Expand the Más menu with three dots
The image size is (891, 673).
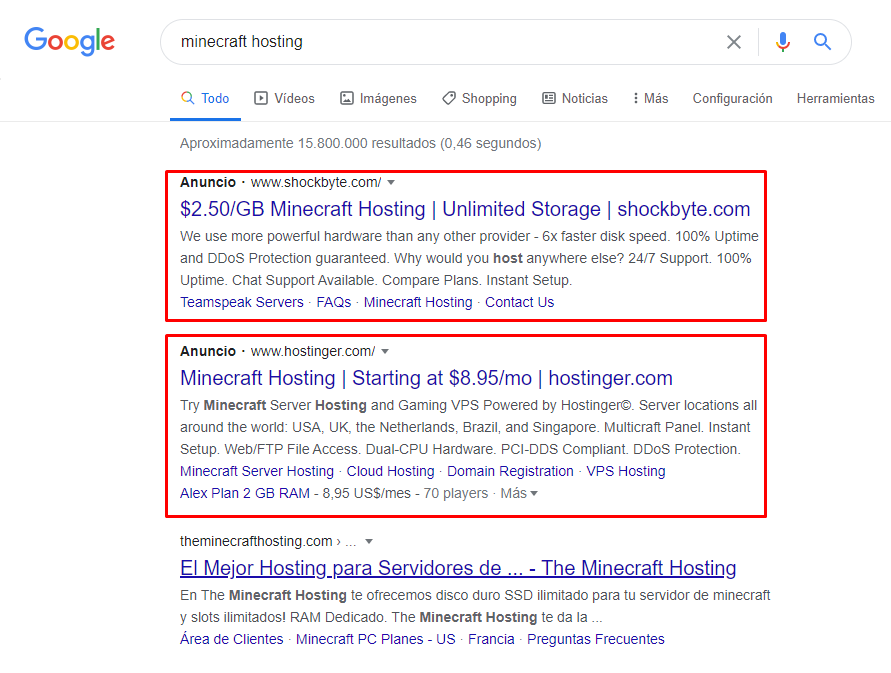coord(651,98)
